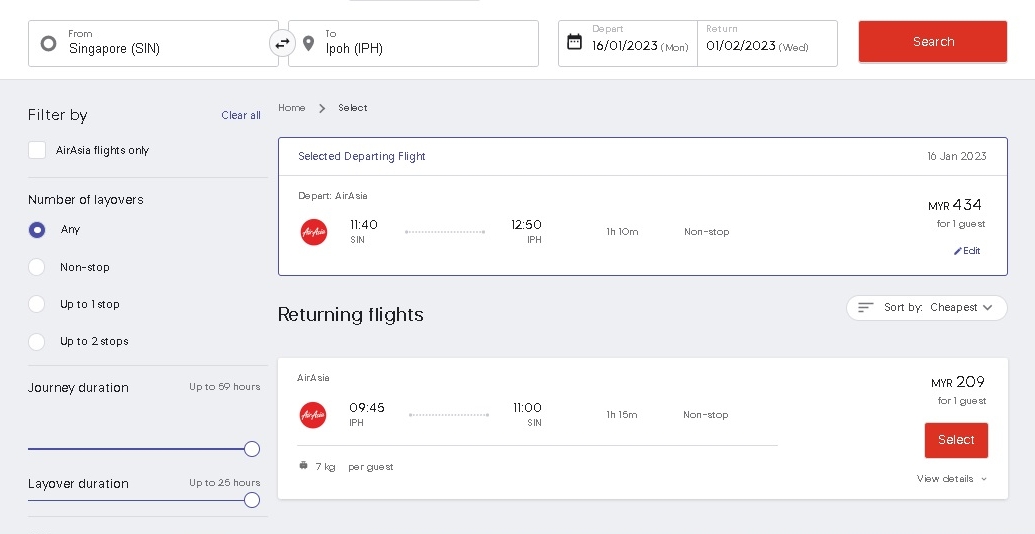
Task: Click the Select breadcrumb text
Action: coord(352,108)
